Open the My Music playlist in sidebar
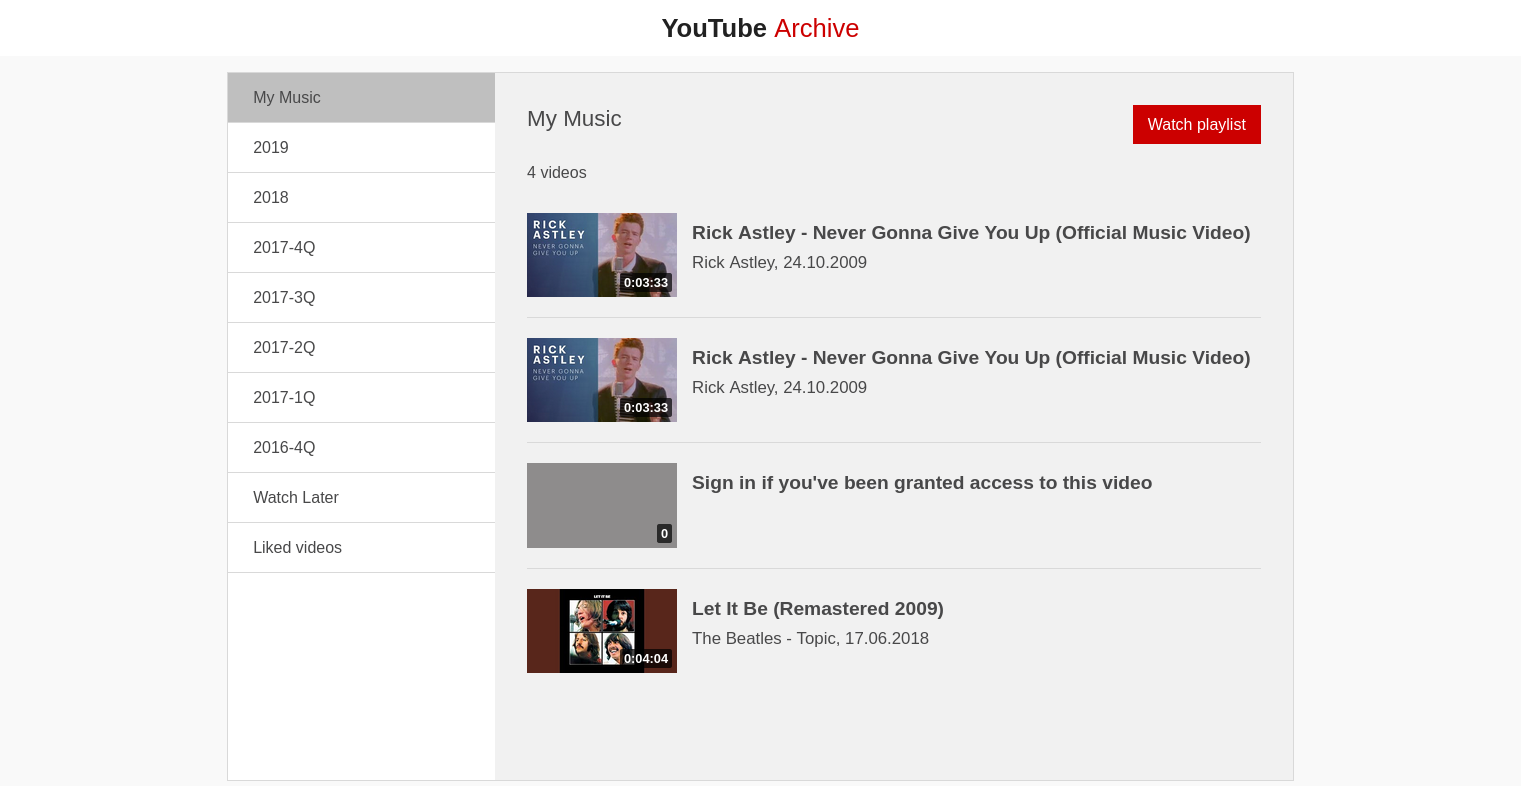Image resolution: width=1521 pixels, height=786 pixels. click(361, 98)
